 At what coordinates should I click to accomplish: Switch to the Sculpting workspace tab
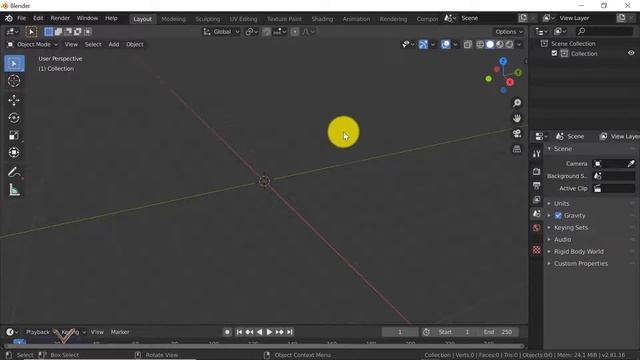[x=207, y=19]
